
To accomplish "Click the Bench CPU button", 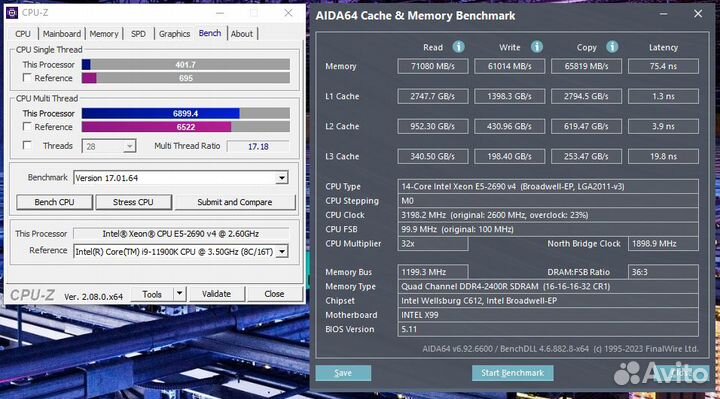I will (x=54, y=202).
